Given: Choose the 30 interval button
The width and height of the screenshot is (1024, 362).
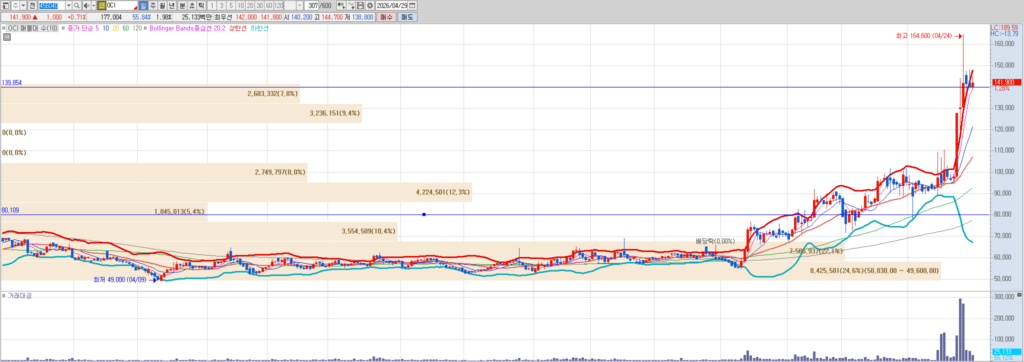Looking at the screenshot, I should tap(259, 6).
